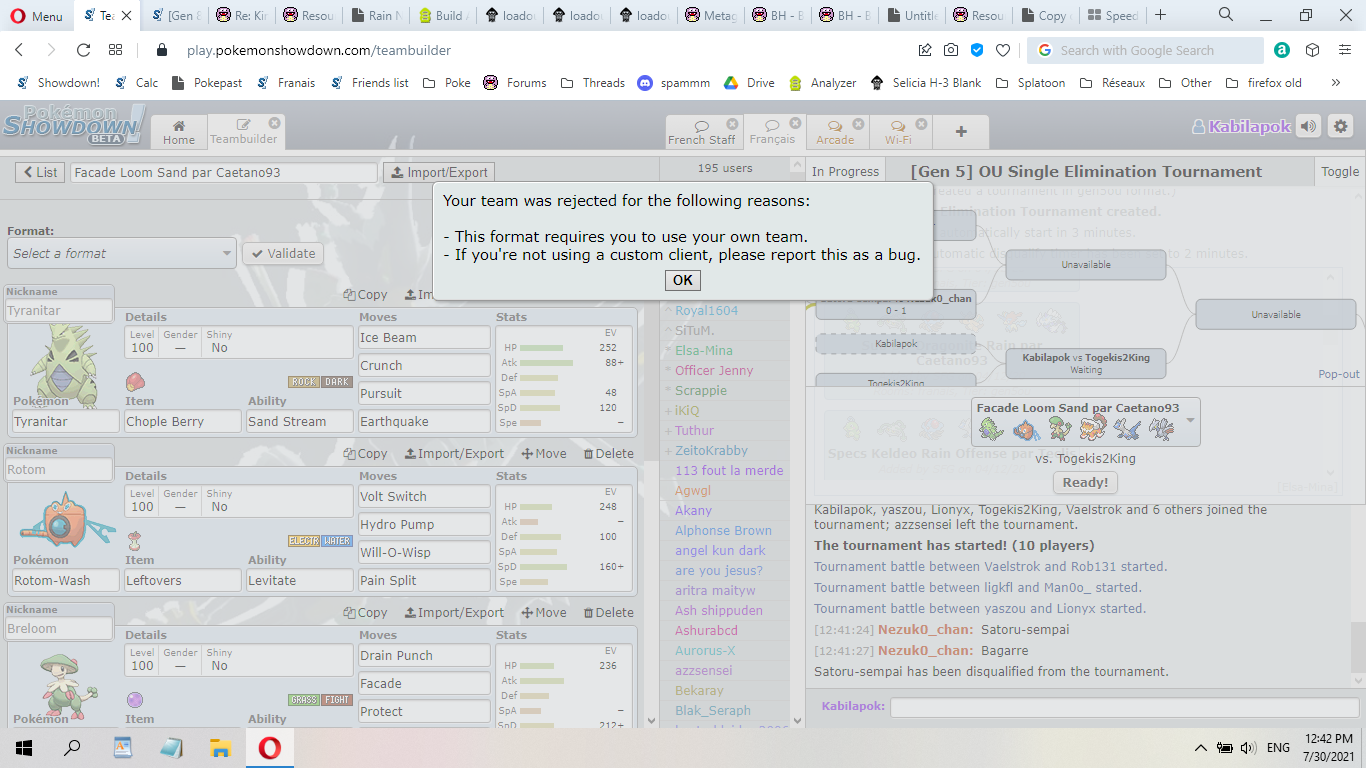The height and width of the screenshot is (768, 1366).
Task: Open Forums bookmark
Action: point(515,83)
